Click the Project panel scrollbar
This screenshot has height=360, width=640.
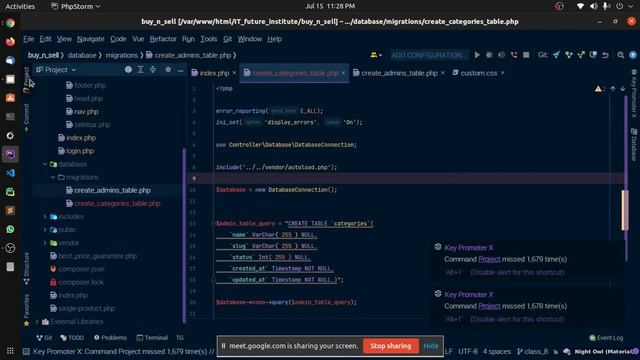(x=184, y=235)
